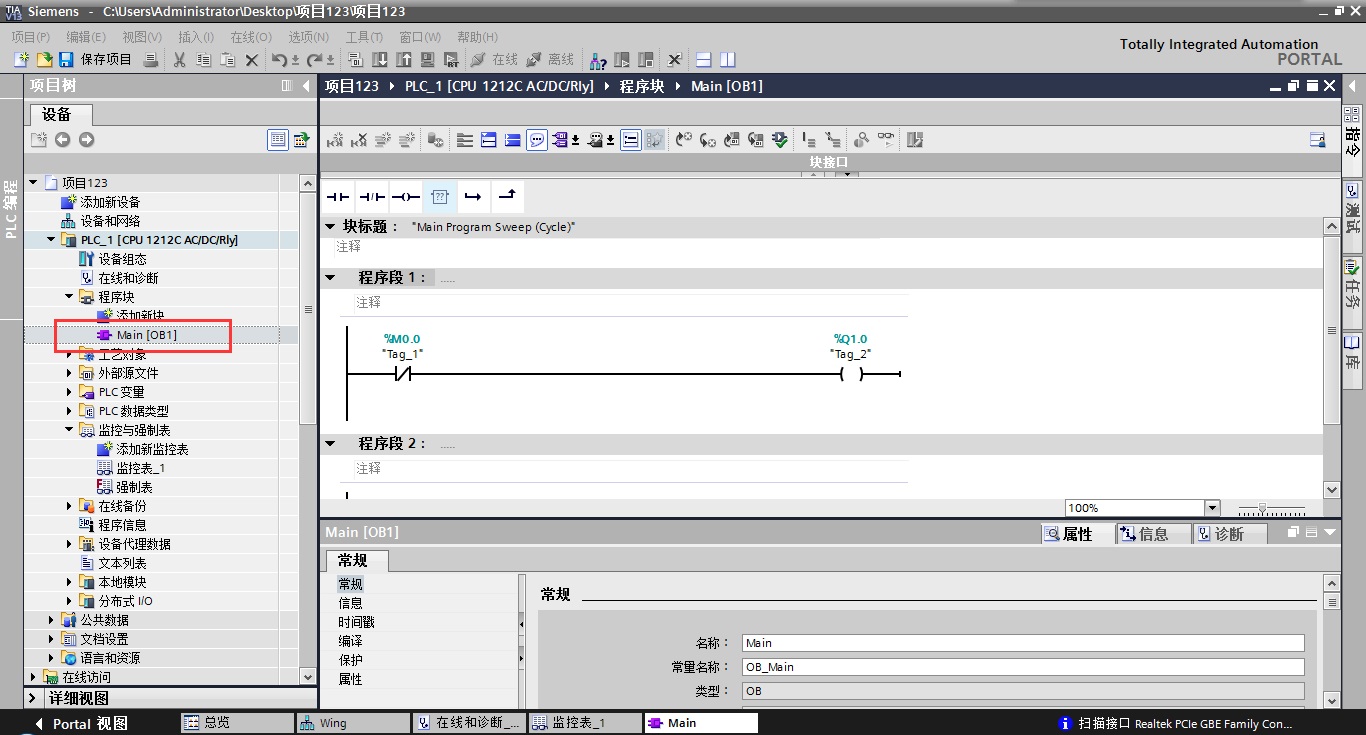1366x735 pixels.
Task: Collapse PLC_1 device tree node
Action: point(51,240)
